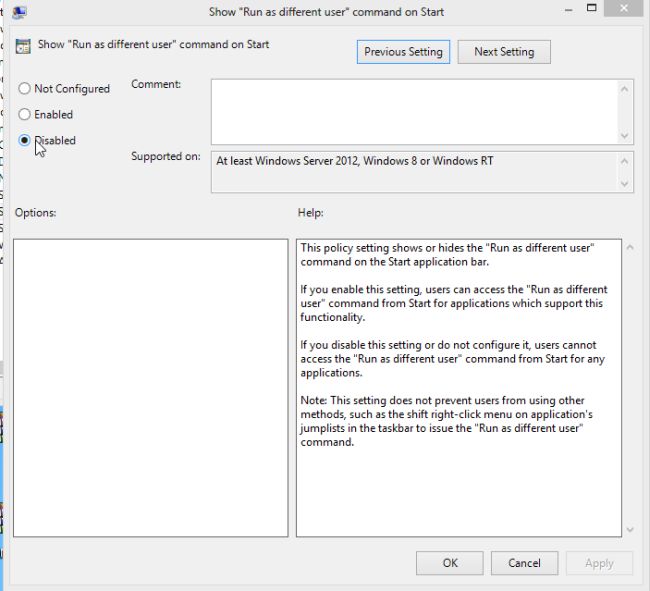Go to Next Setting
Image resolution: width=650 pixels, height=591 pixels.
[504, 52]
